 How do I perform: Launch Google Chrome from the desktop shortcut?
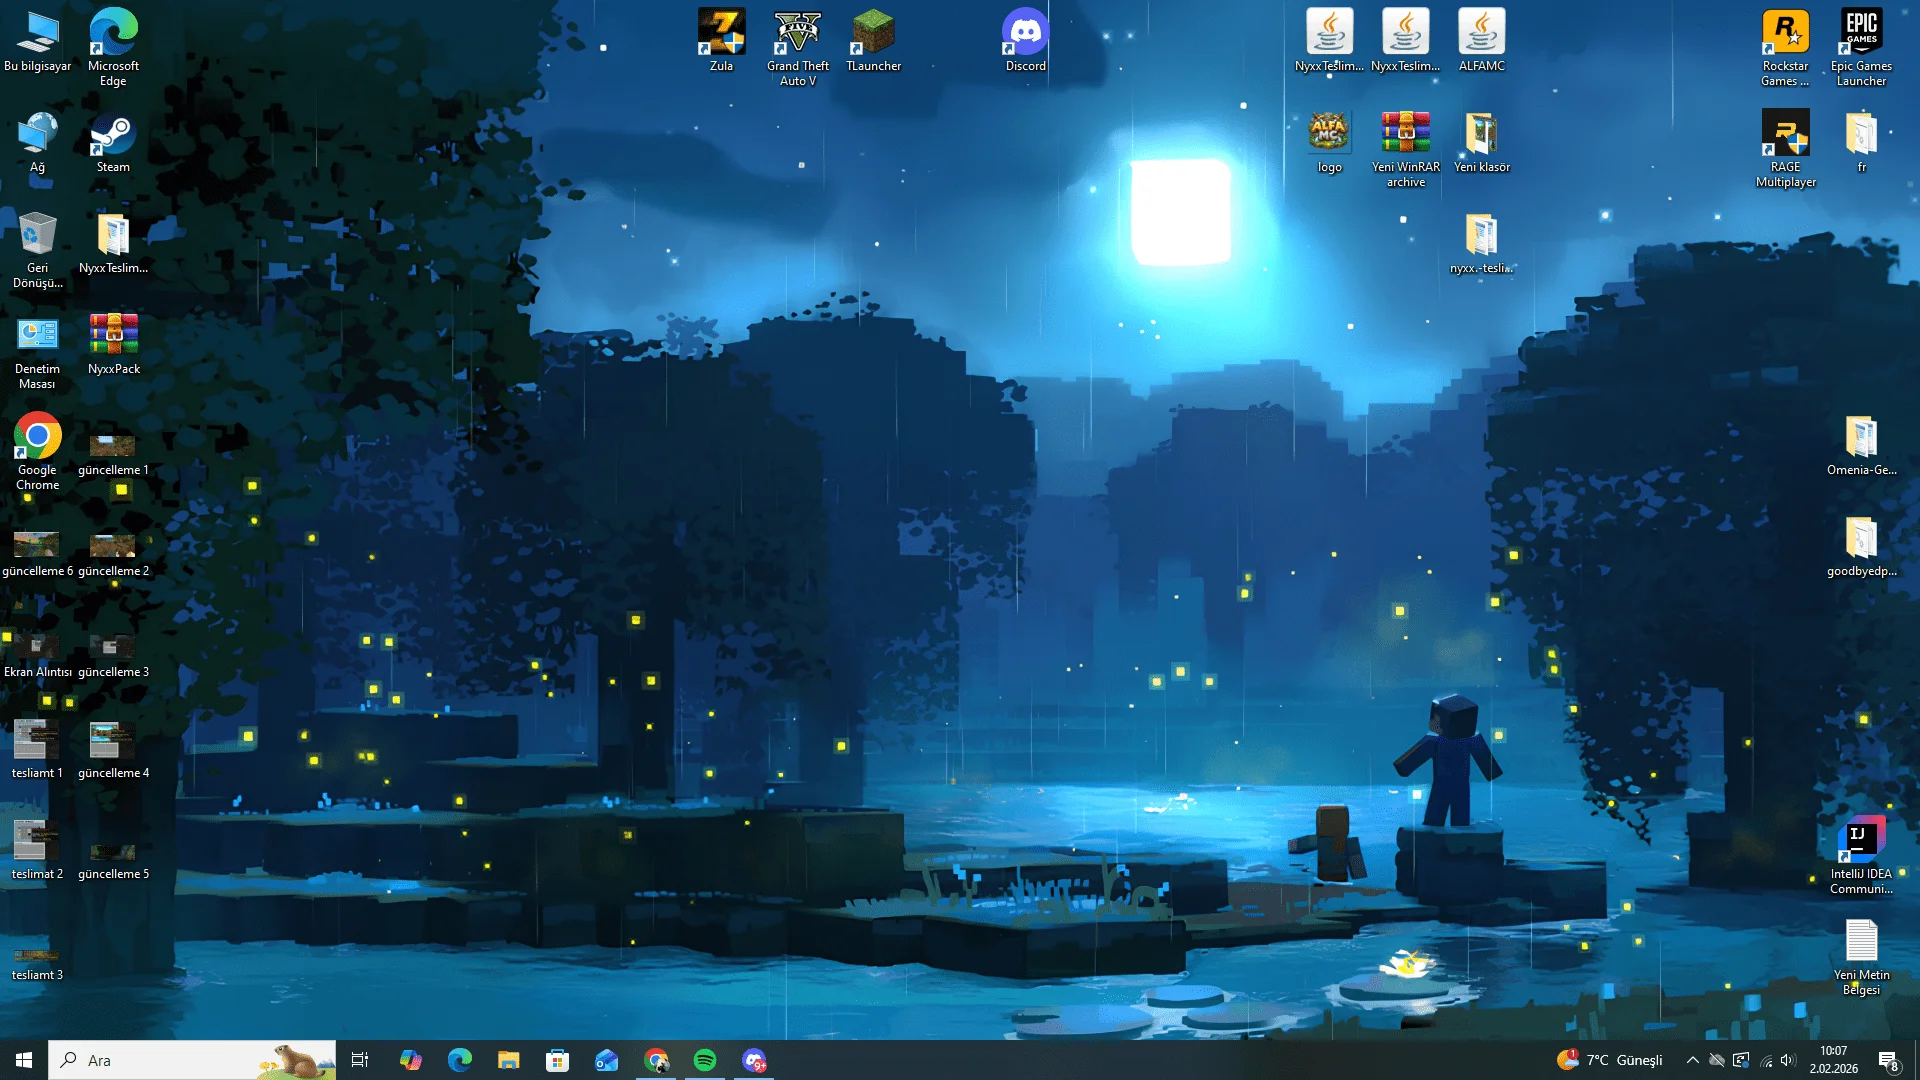37,452
